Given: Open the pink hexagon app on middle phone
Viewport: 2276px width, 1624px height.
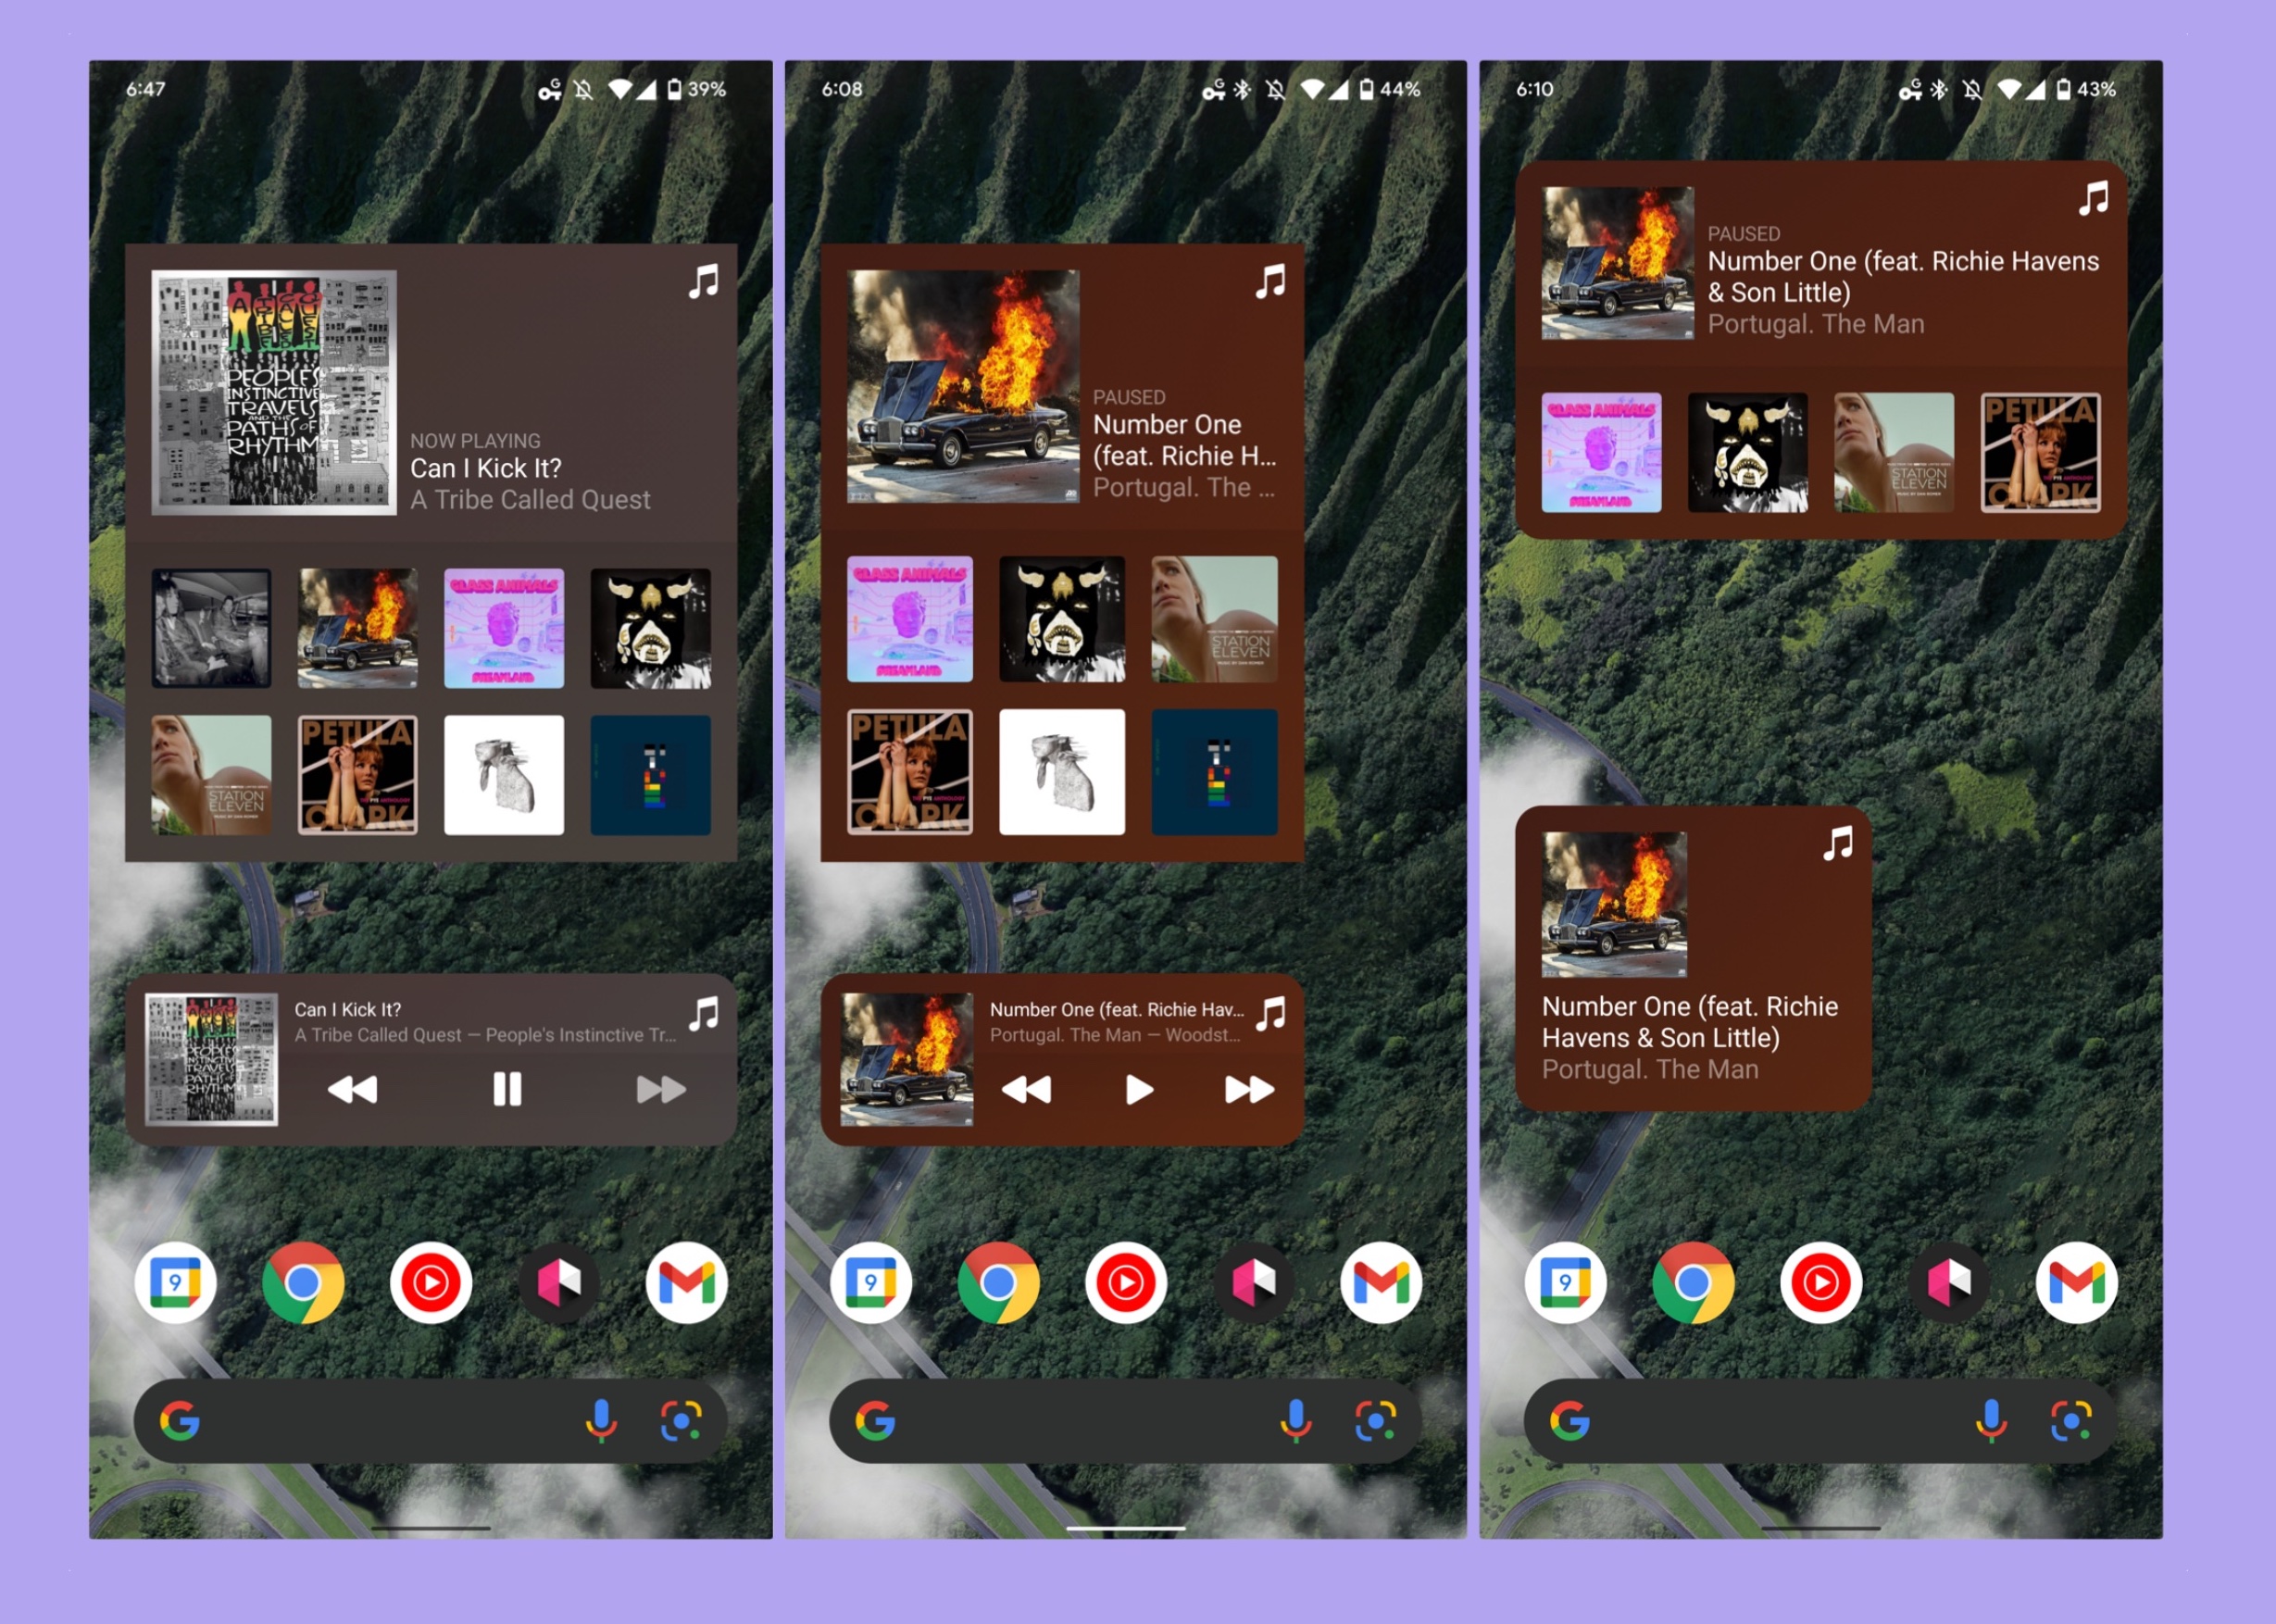Looking at the screenshot, I should pos(1254,1282).
